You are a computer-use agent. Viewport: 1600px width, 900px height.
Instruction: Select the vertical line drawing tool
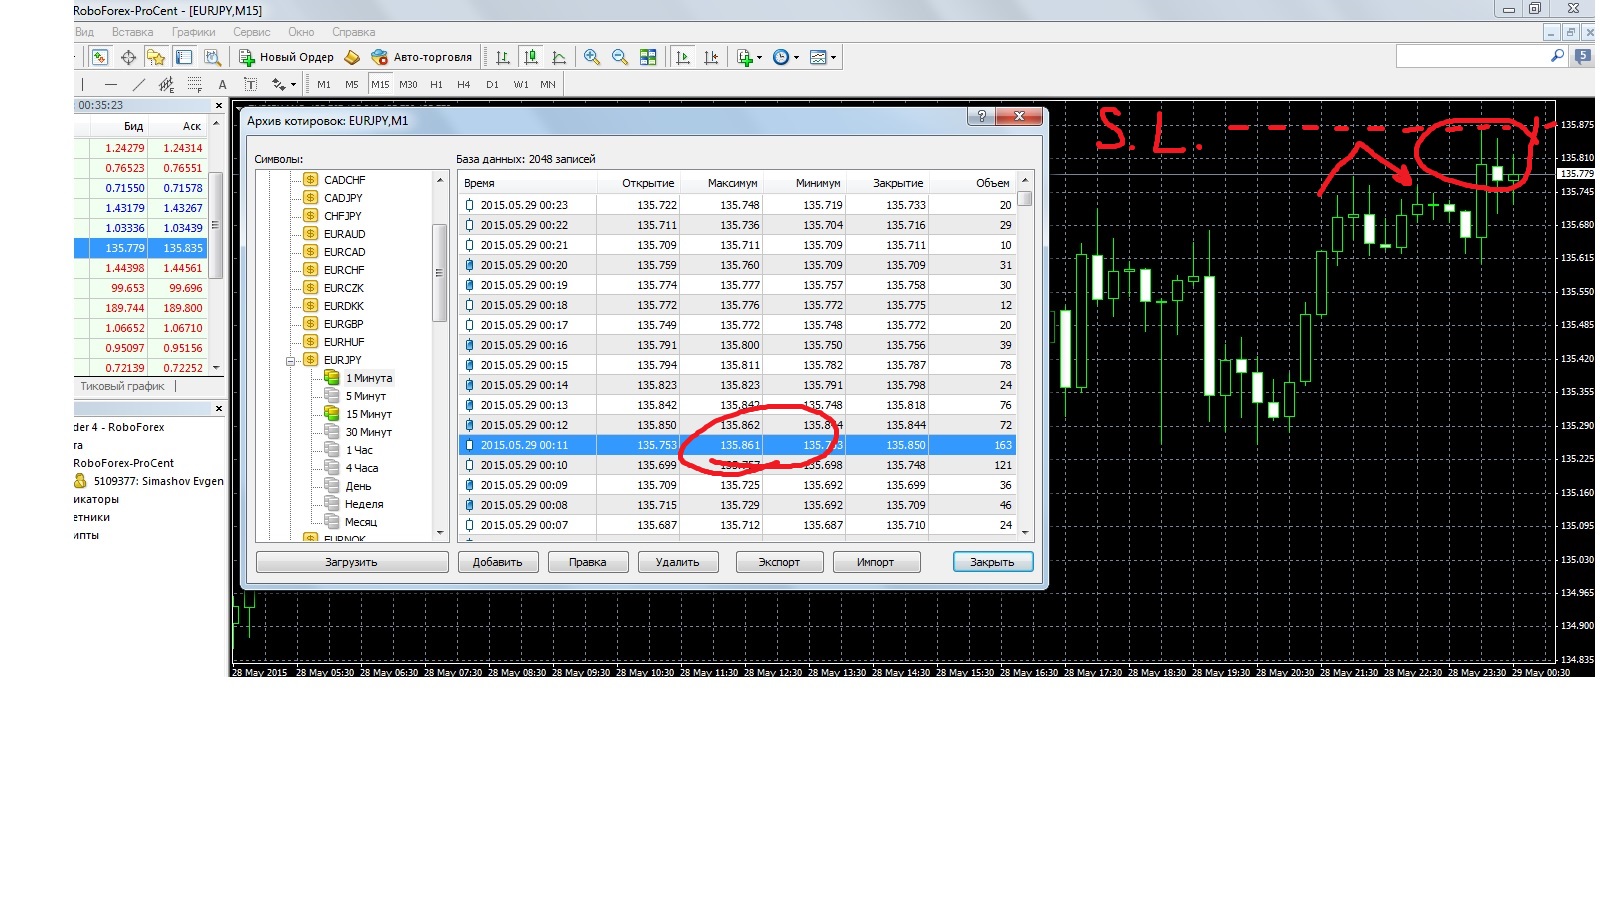point(83,84)
